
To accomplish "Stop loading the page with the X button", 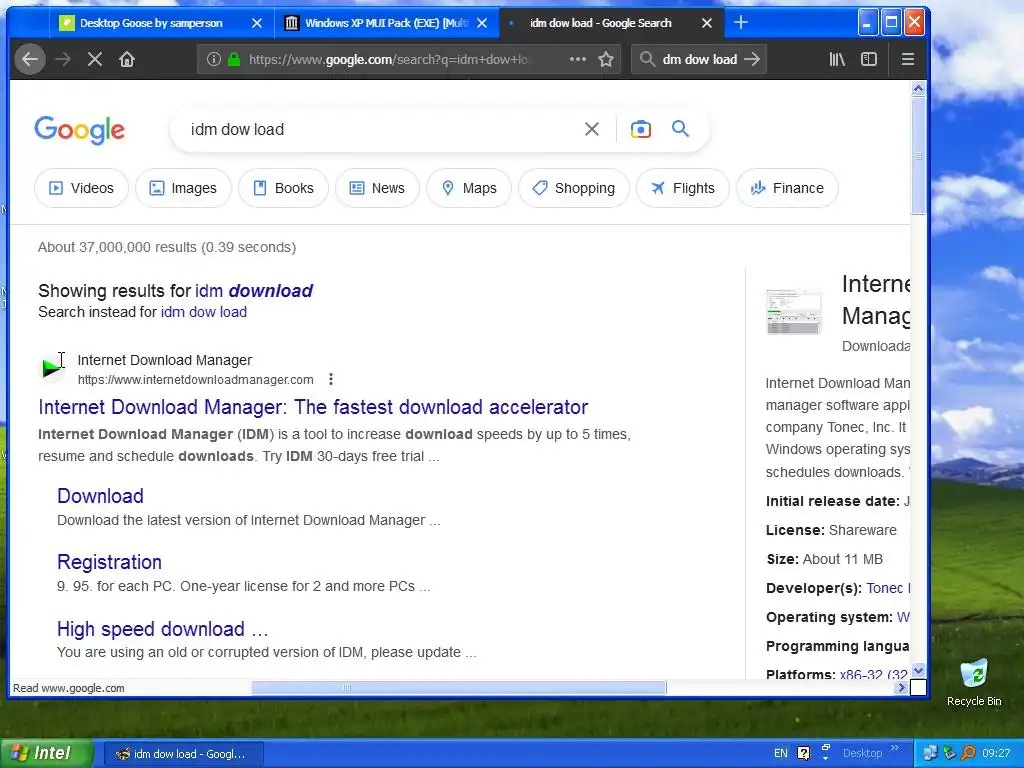I will pyautogui.click(x=95, y=59).
